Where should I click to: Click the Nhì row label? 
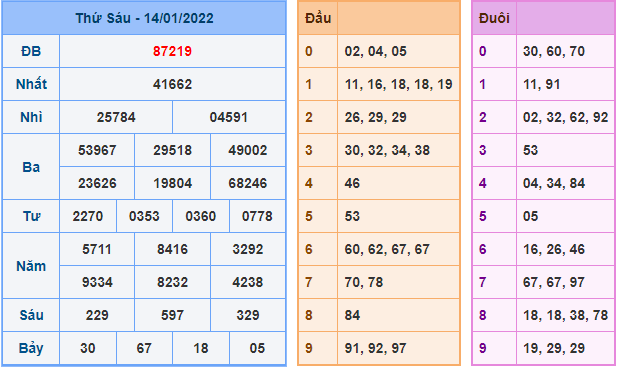(x=31, y=117)
